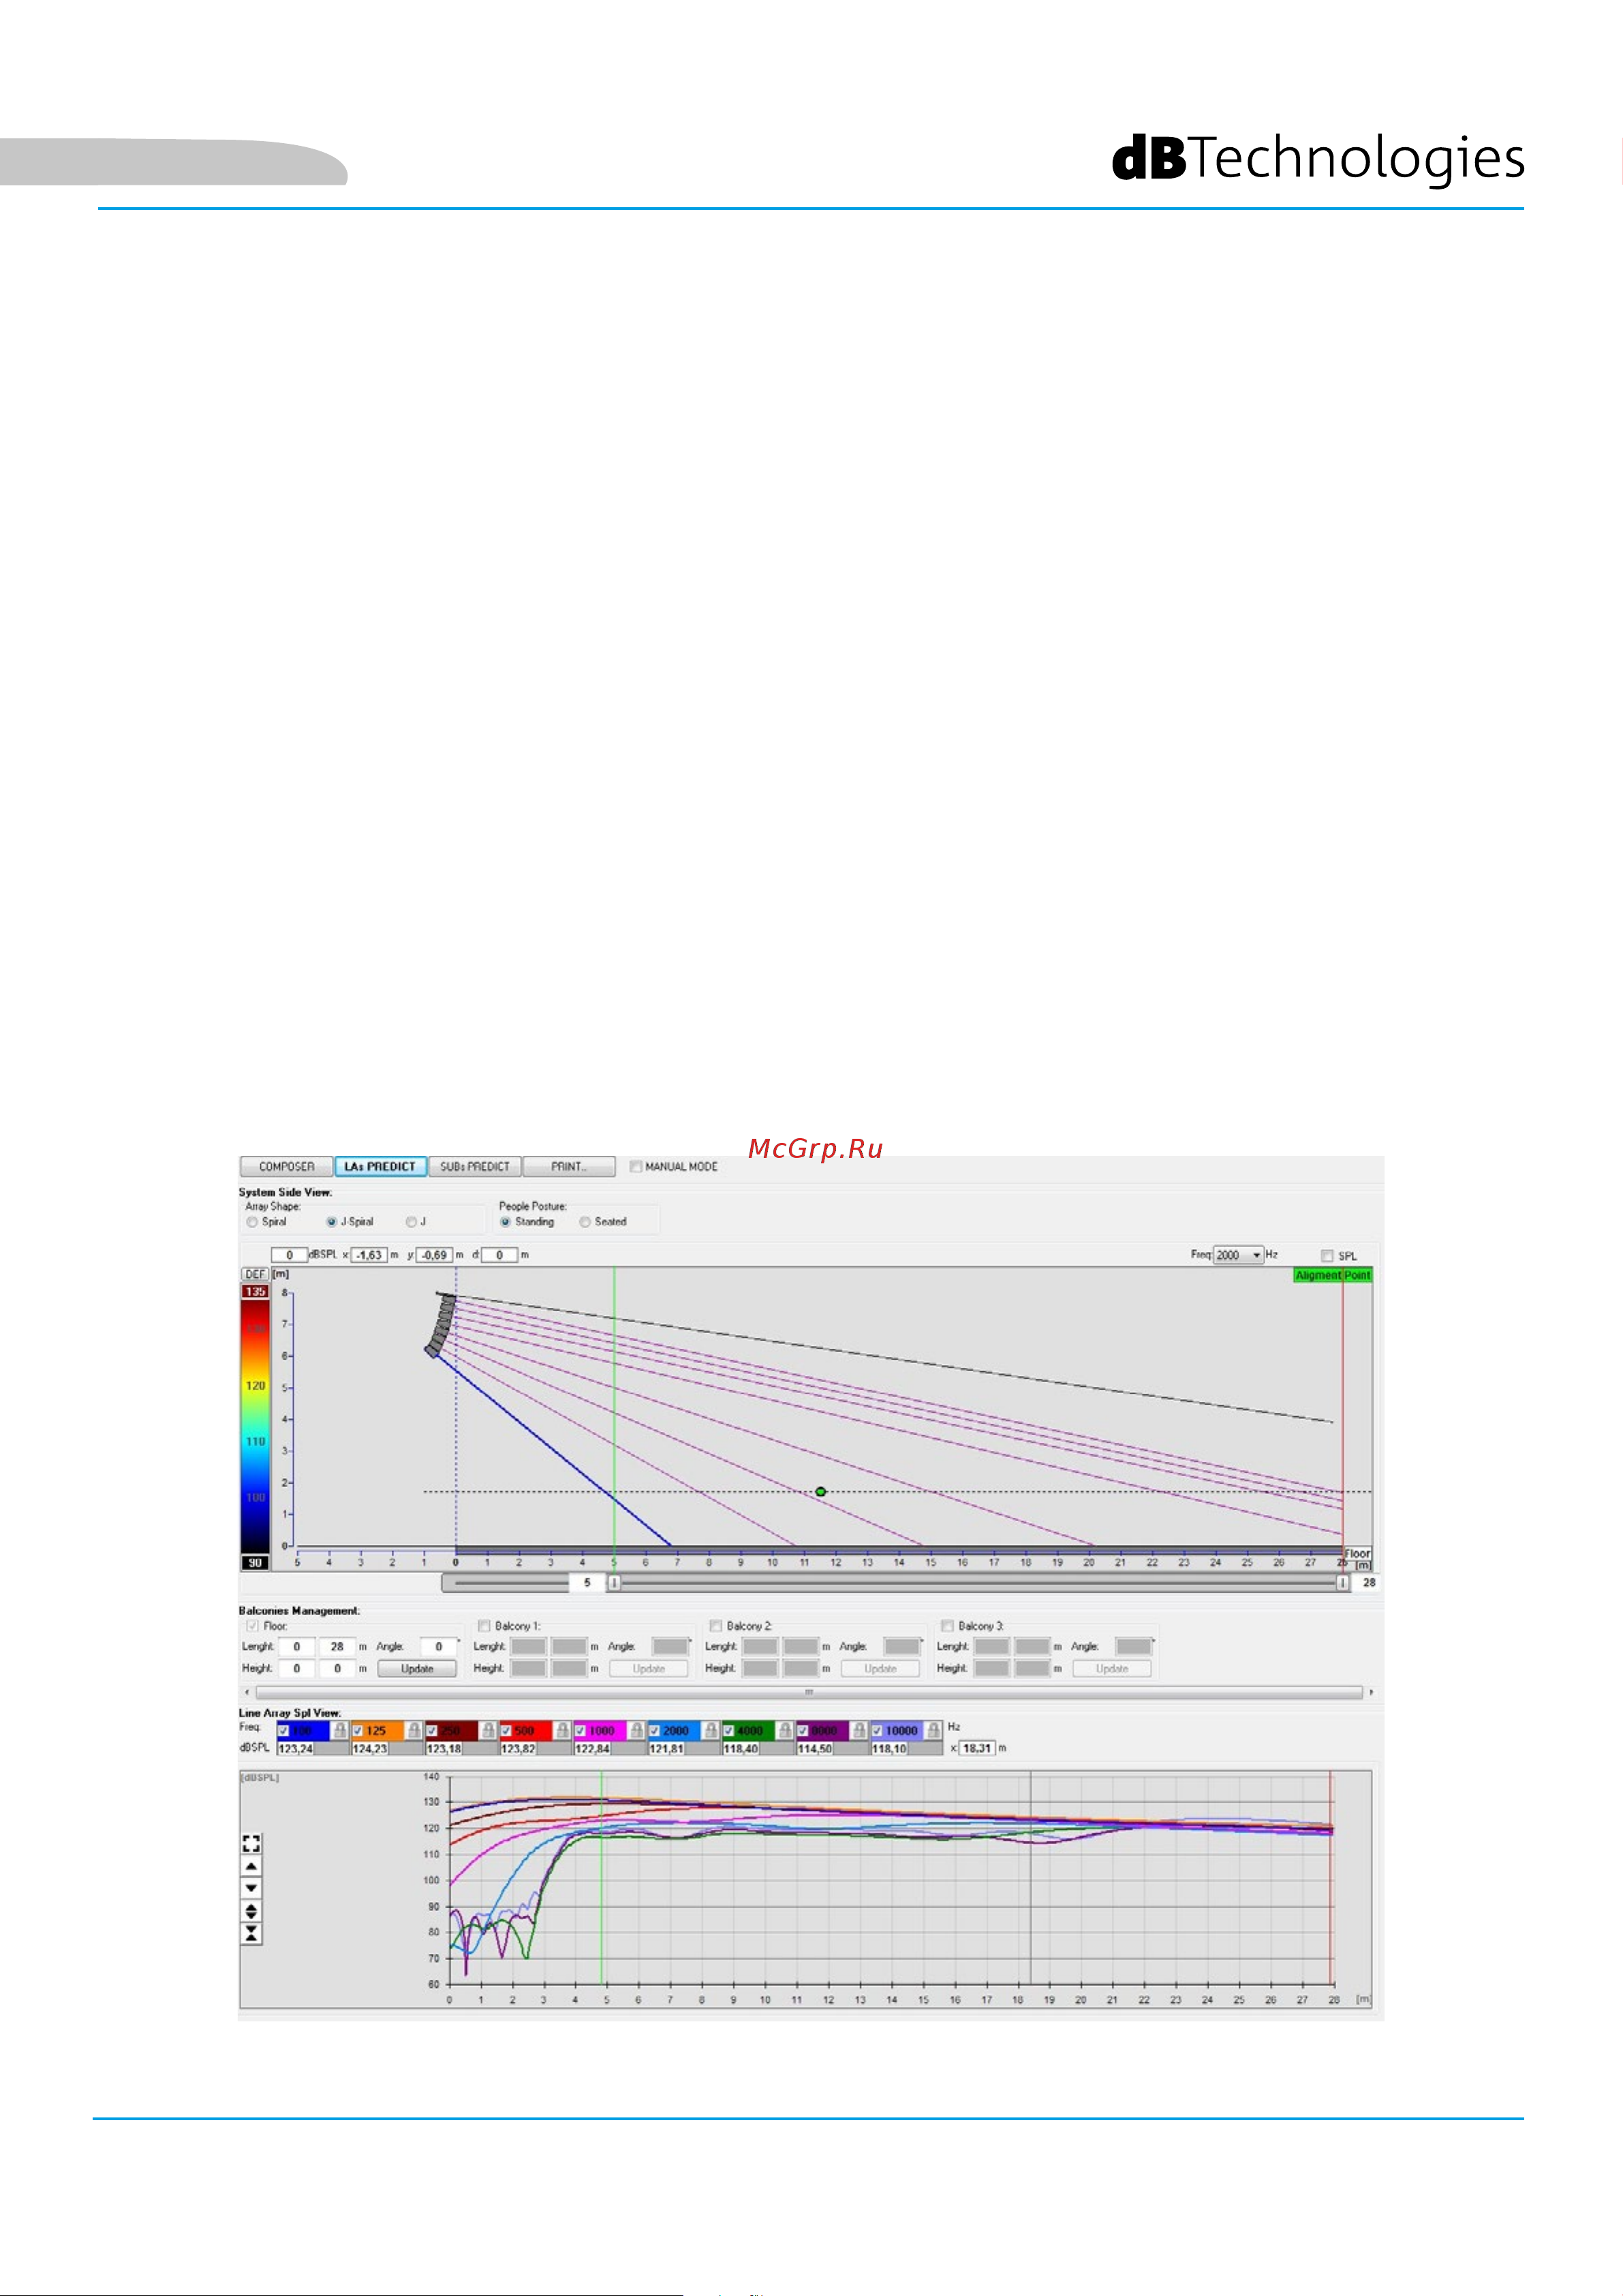Screen dimensions: 1623x2296
Task: Enable the MANUAL MODE checkbox
Action: (636, 1166)
